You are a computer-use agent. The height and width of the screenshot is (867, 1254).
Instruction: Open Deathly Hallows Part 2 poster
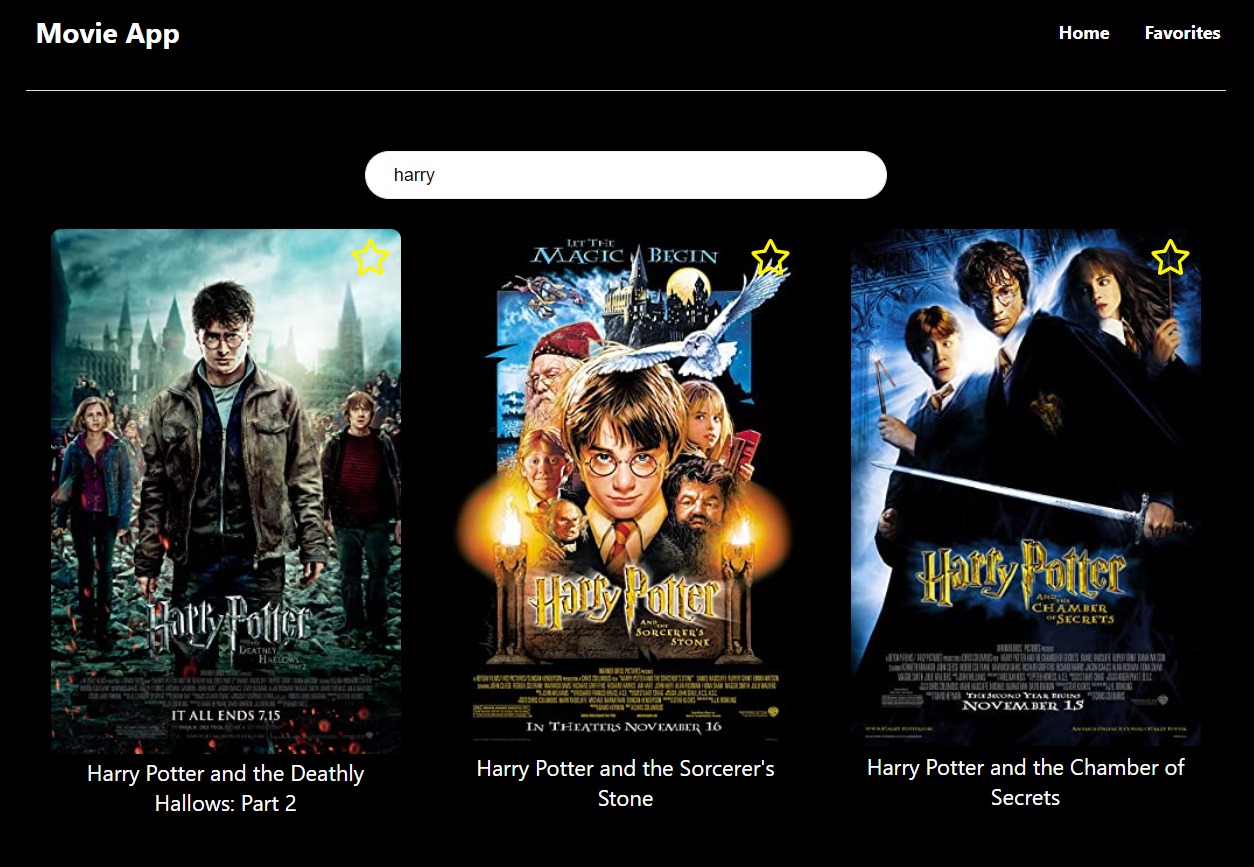coord(226,491)
